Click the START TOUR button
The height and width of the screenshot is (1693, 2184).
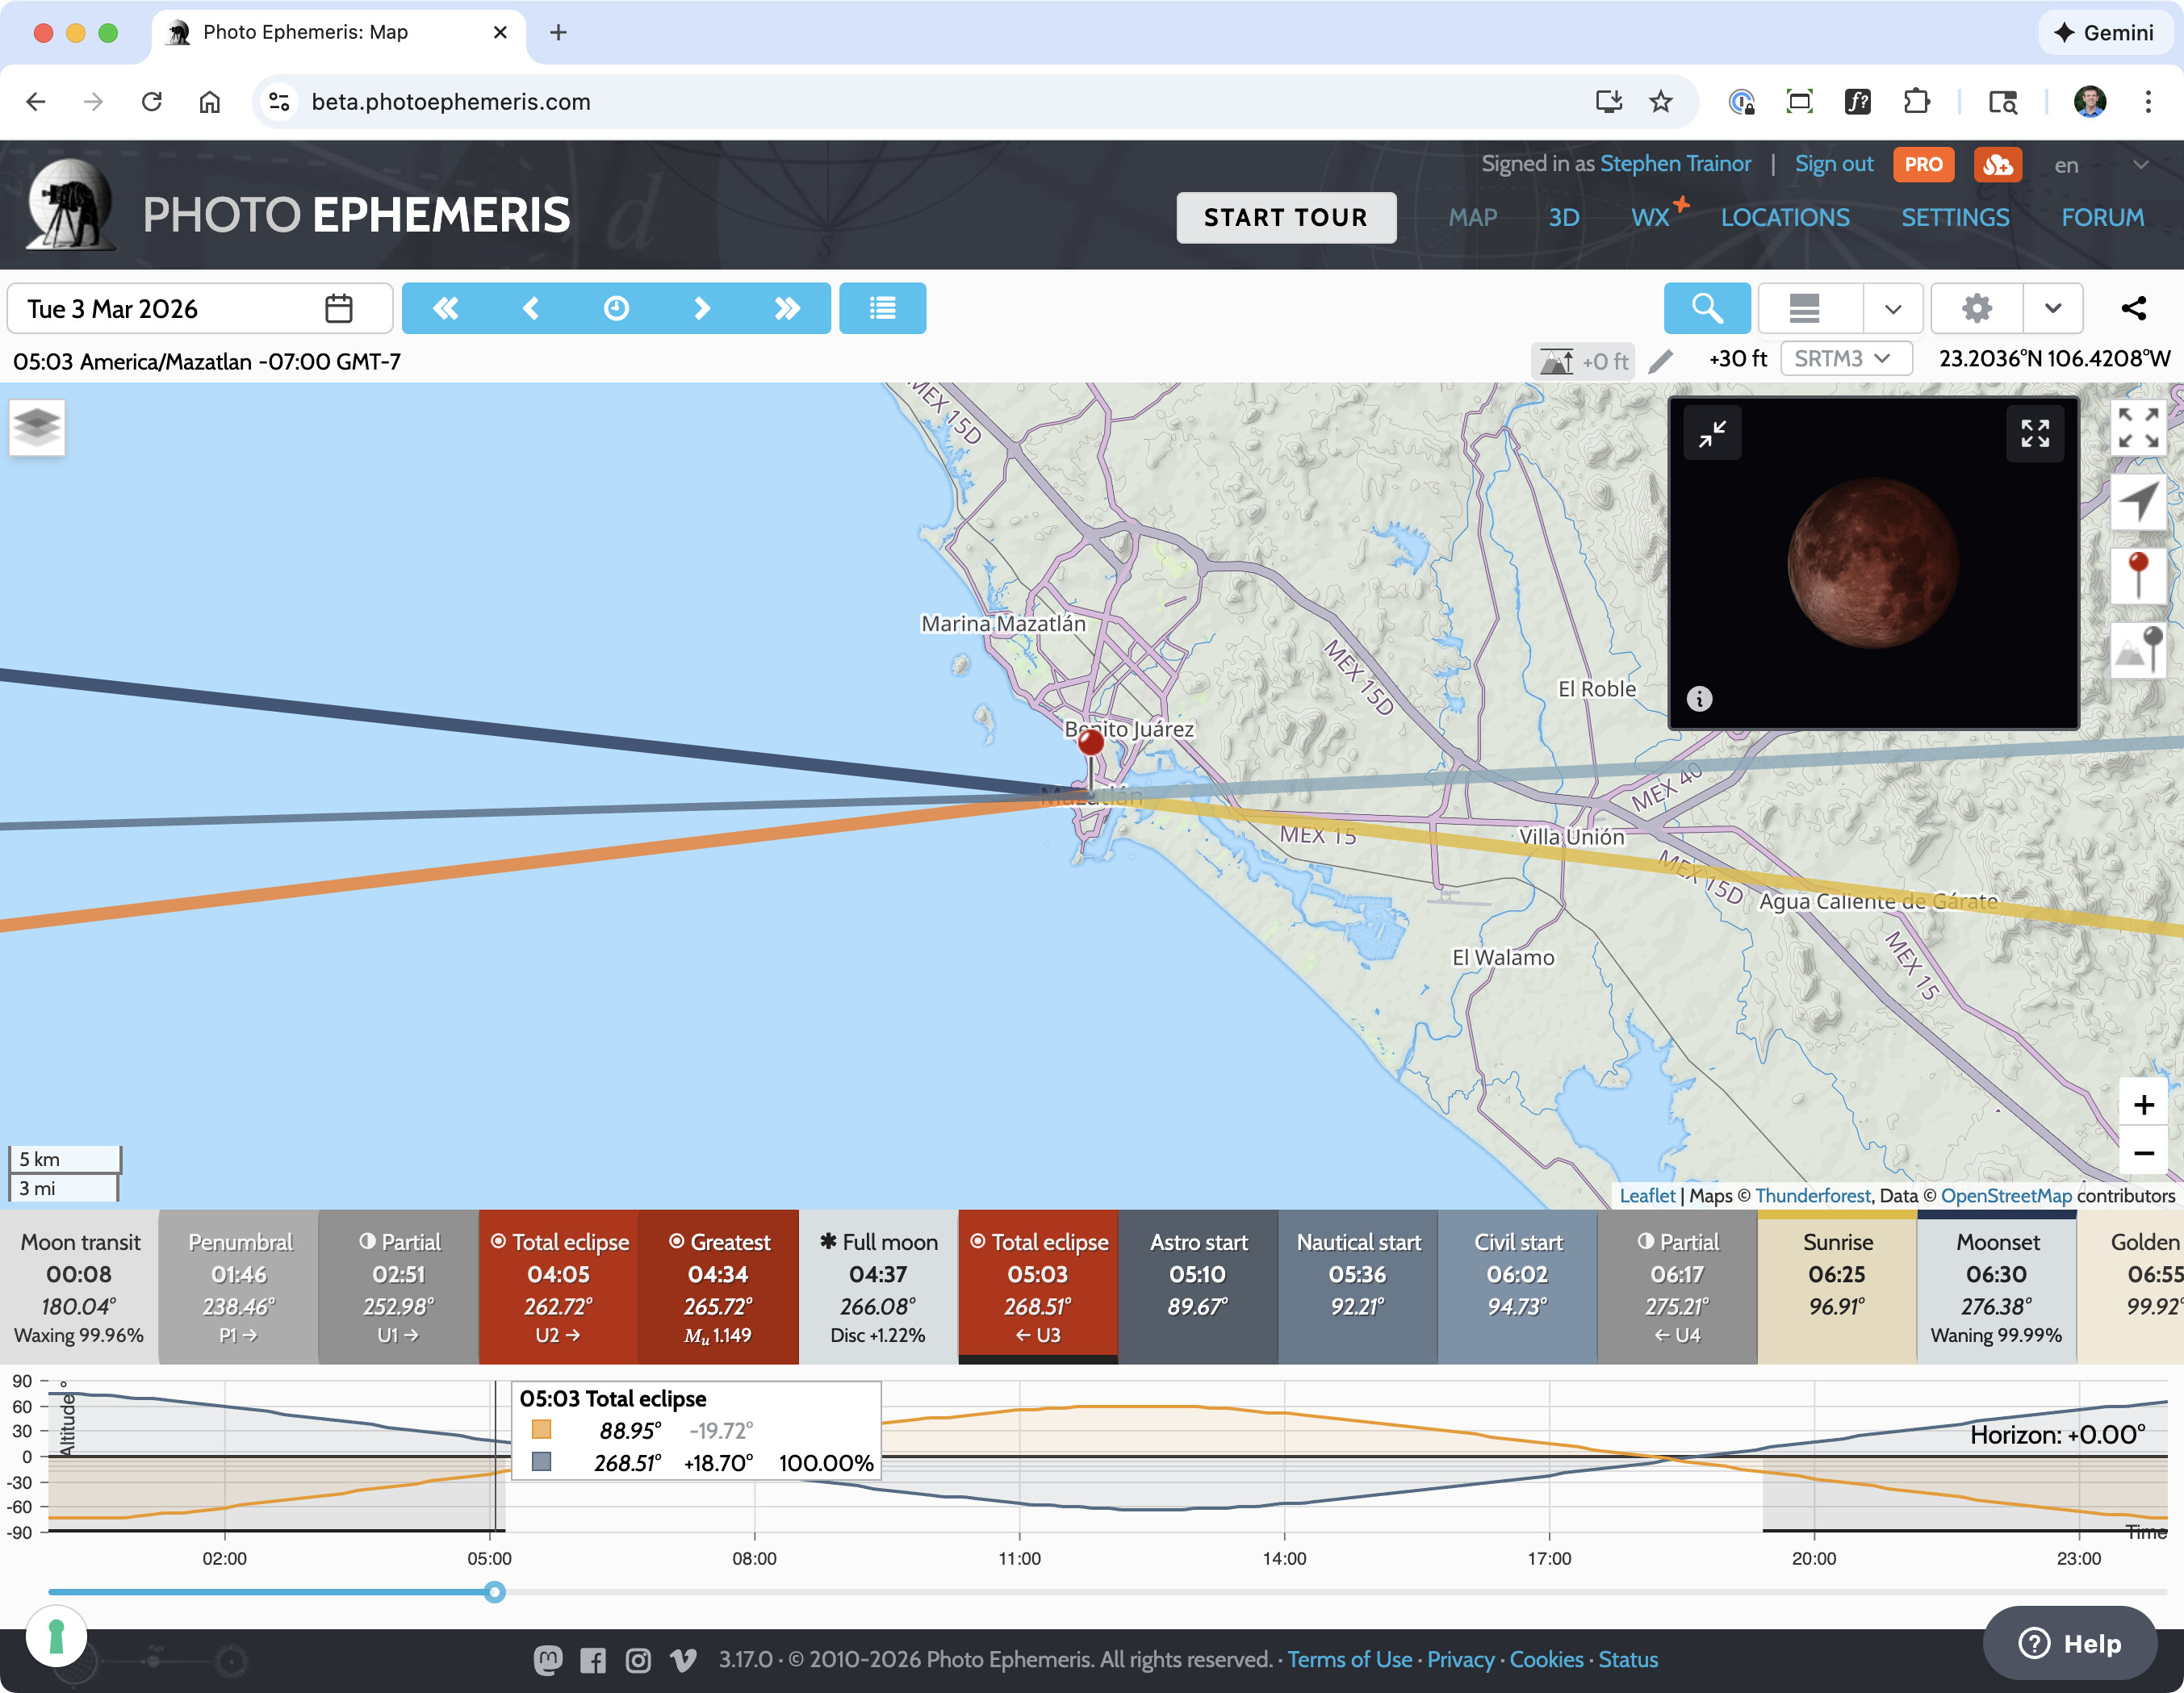(1285, 218)
